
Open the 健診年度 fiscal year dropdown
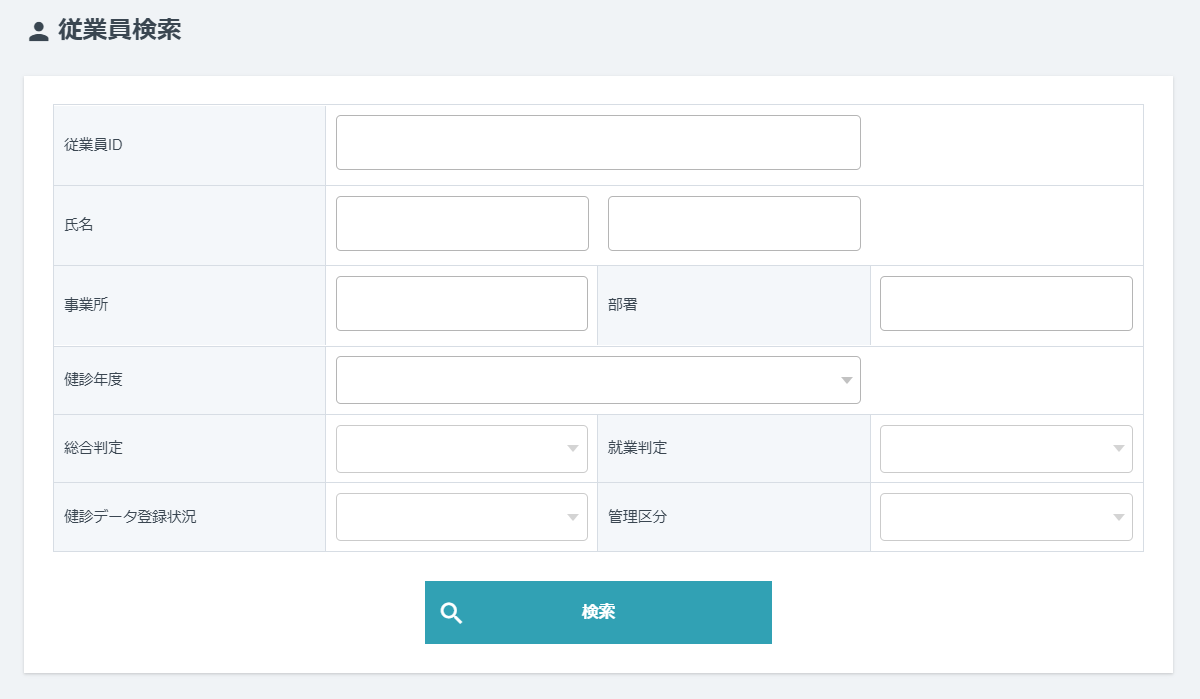click(x=598, y=379)
